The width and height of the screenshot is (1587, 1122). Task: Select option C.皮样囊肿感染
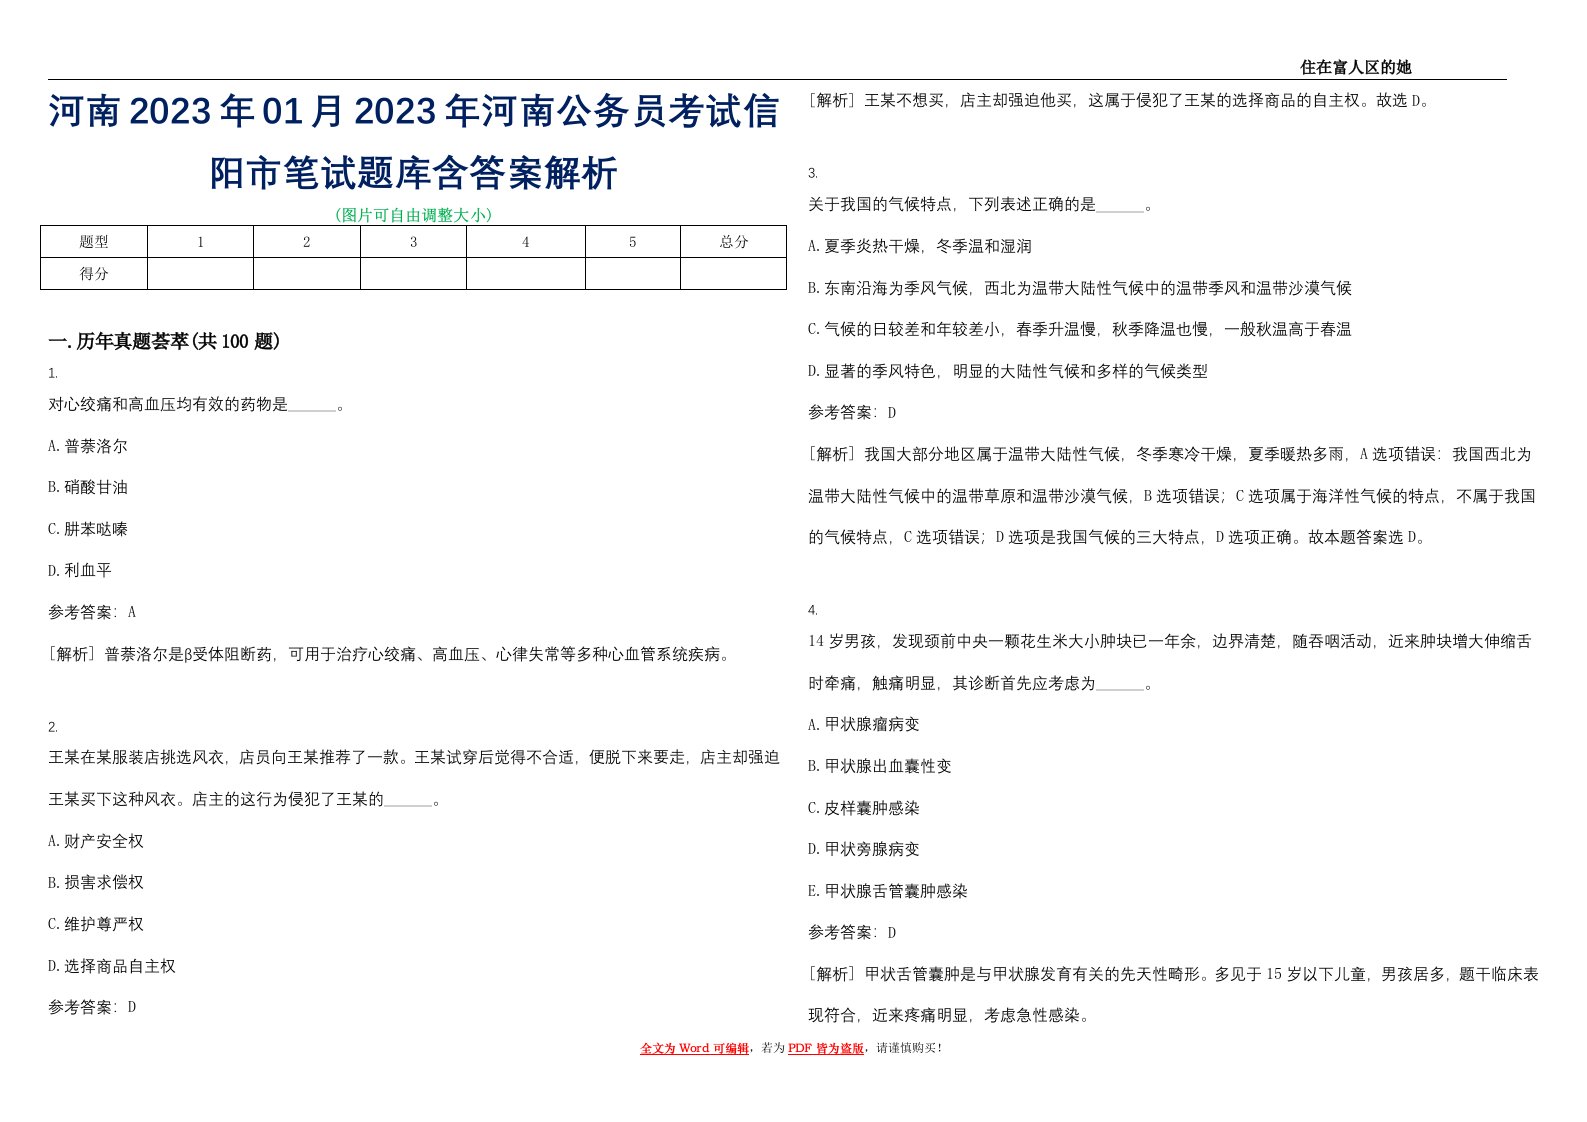[864, 809]
